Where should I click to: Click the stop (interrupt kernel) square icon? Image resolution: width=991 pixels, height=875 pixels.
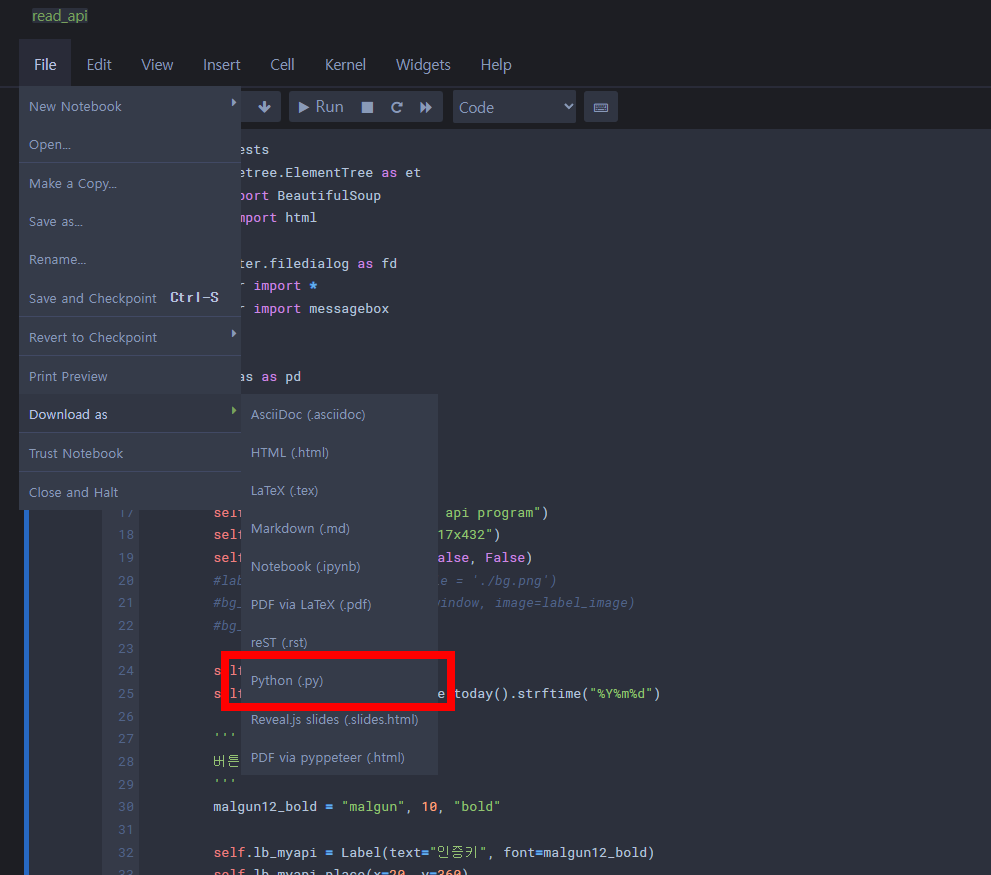click(x=367, y=107)
